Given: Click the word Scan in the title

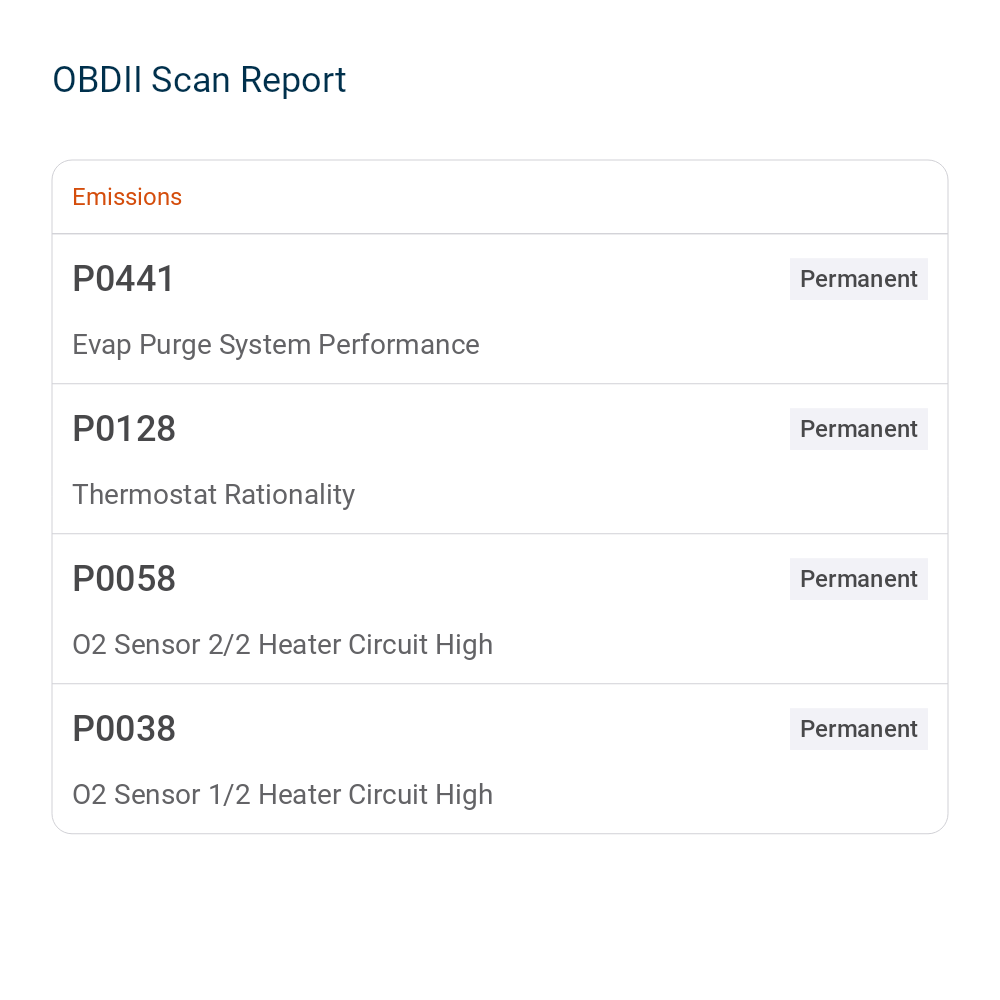Looking at the screenshot, I should point(190,80).
